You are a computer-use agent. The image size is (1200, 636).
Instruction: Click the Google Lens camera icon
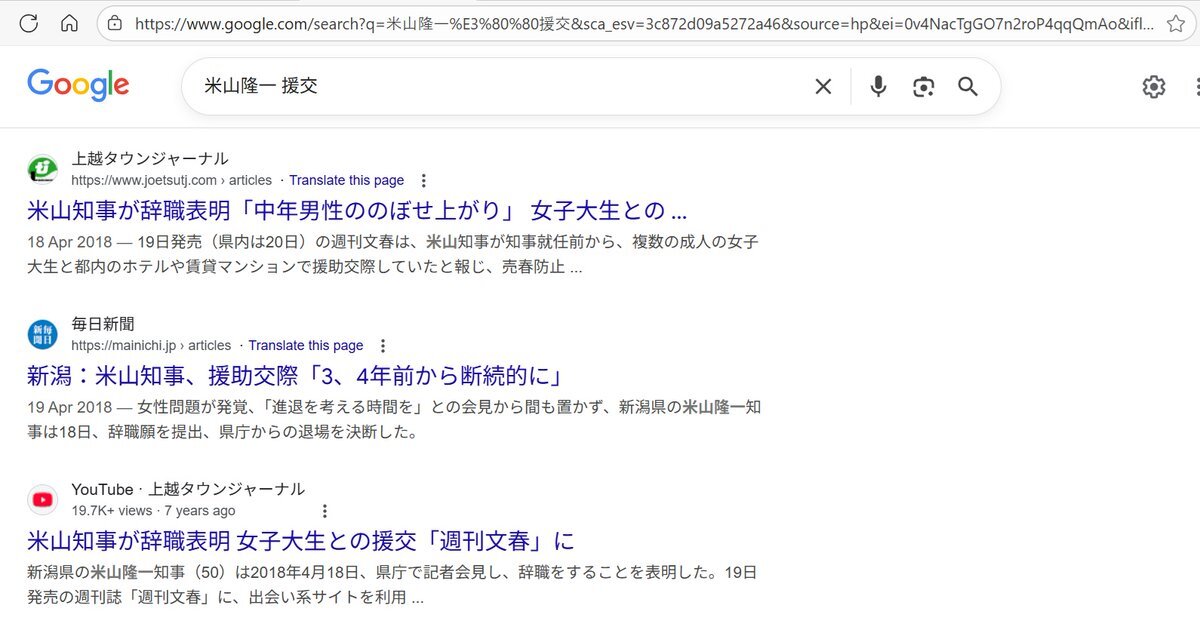tap(923, 87)
